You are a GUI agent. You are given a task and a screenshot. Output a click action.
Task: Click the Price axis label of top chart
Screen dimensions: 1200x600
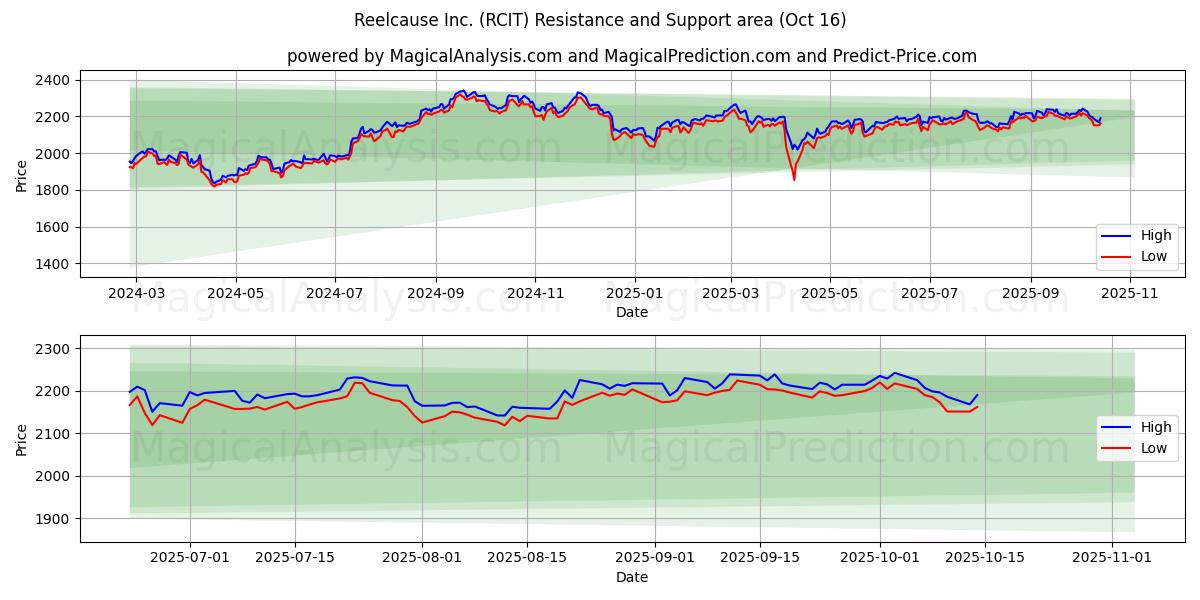[22, 174]
